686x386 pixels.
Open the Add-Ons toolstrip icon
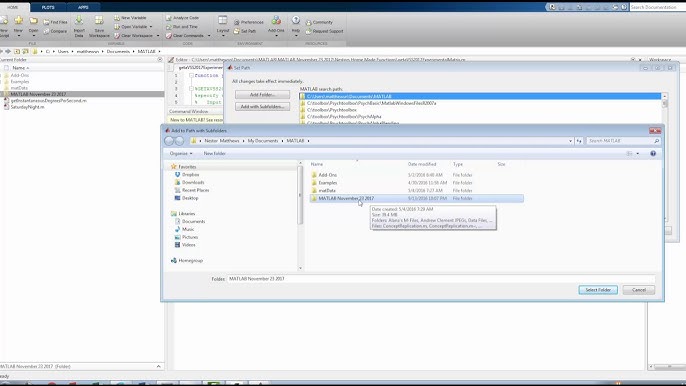pyautogui.click(x=276, y=21)
